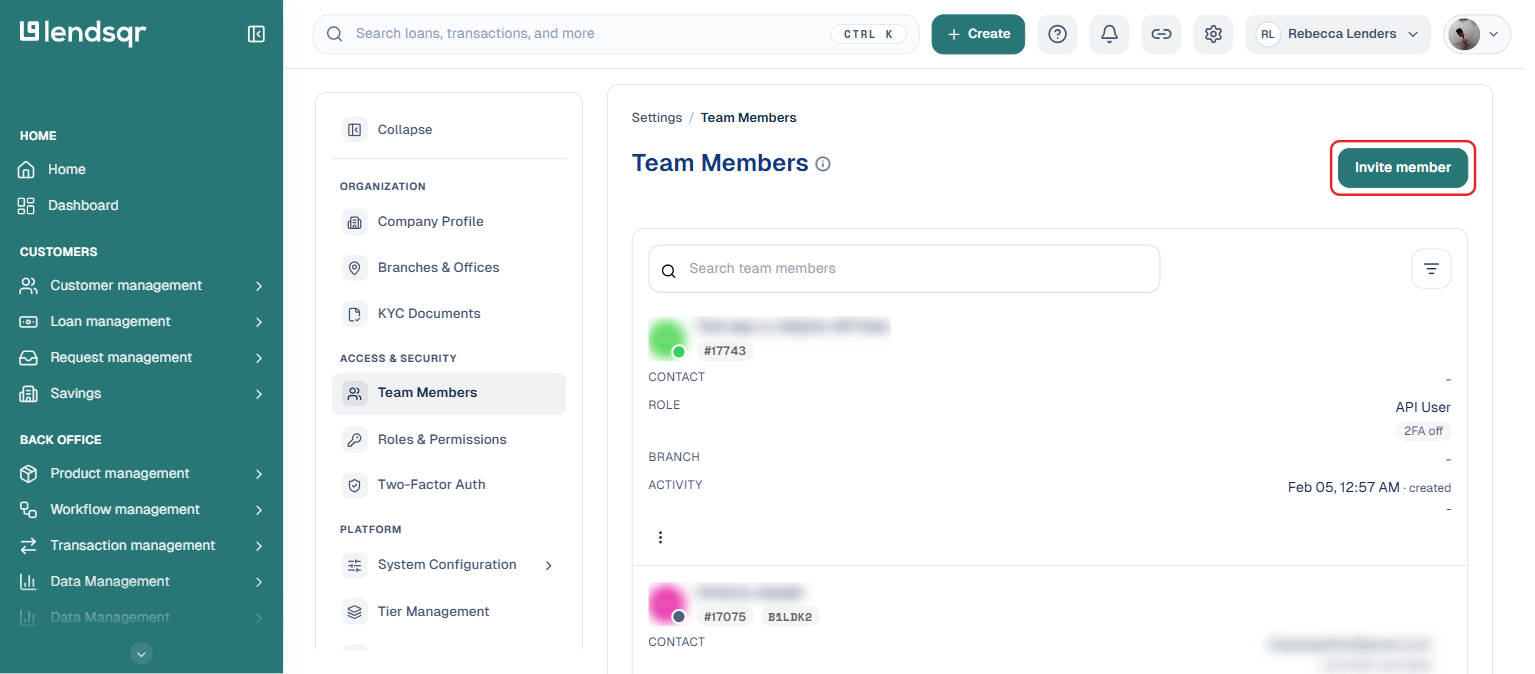Click the Request management inbox icon
The height and width of the screenshot is (674, 1535).
(29, 357)
